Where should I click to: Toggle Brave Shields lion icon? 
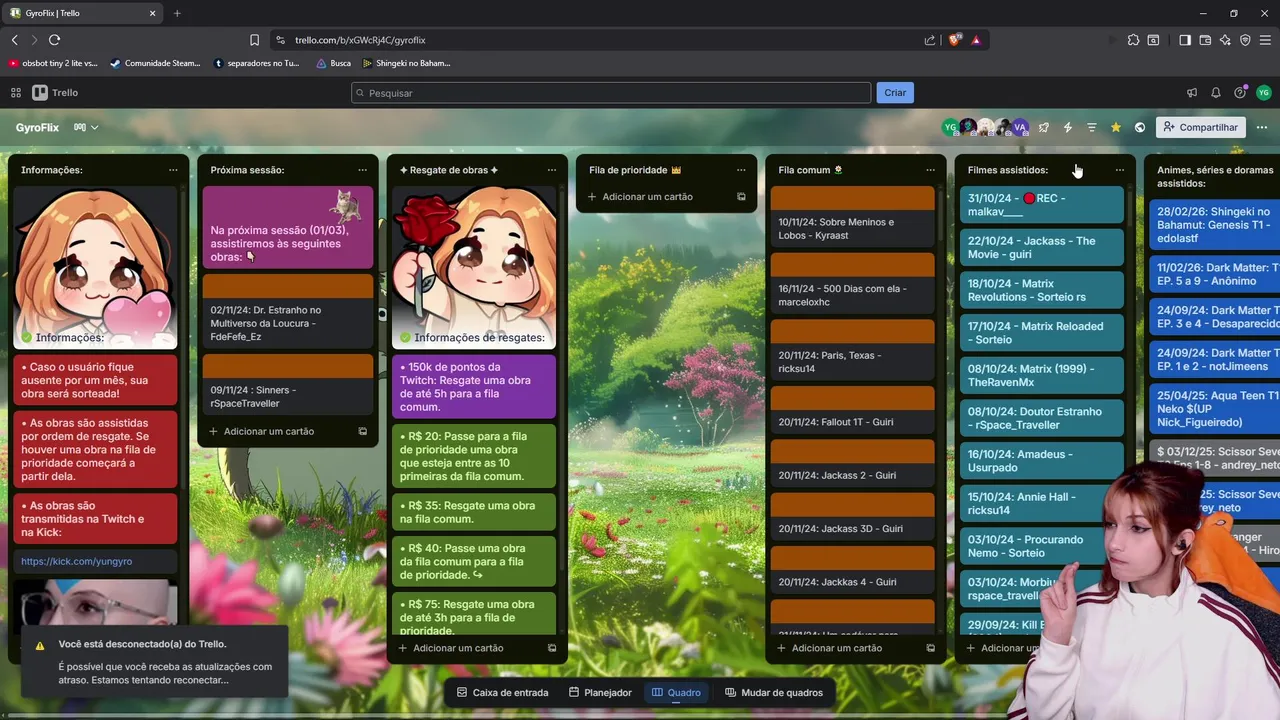coord(955,40)
